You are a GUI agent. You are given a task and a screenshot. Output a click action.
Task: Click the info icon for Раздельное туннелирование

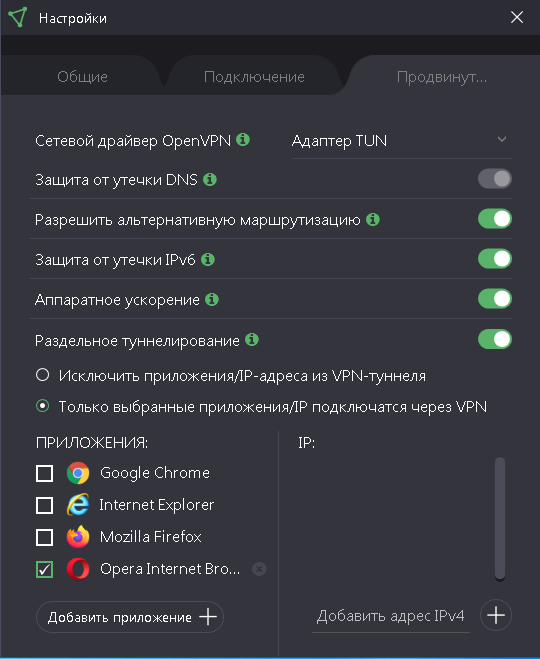click(x=252, y=340)
